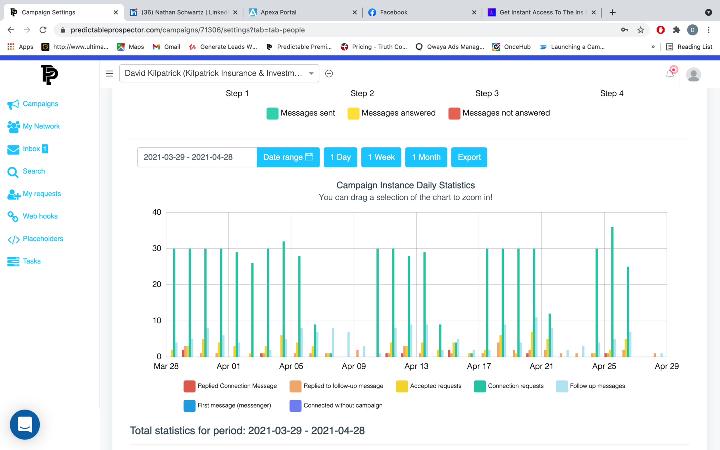Screen dimensions: 720x450
Task: Open the user profile avatar
Action: [x=693, y=74]
